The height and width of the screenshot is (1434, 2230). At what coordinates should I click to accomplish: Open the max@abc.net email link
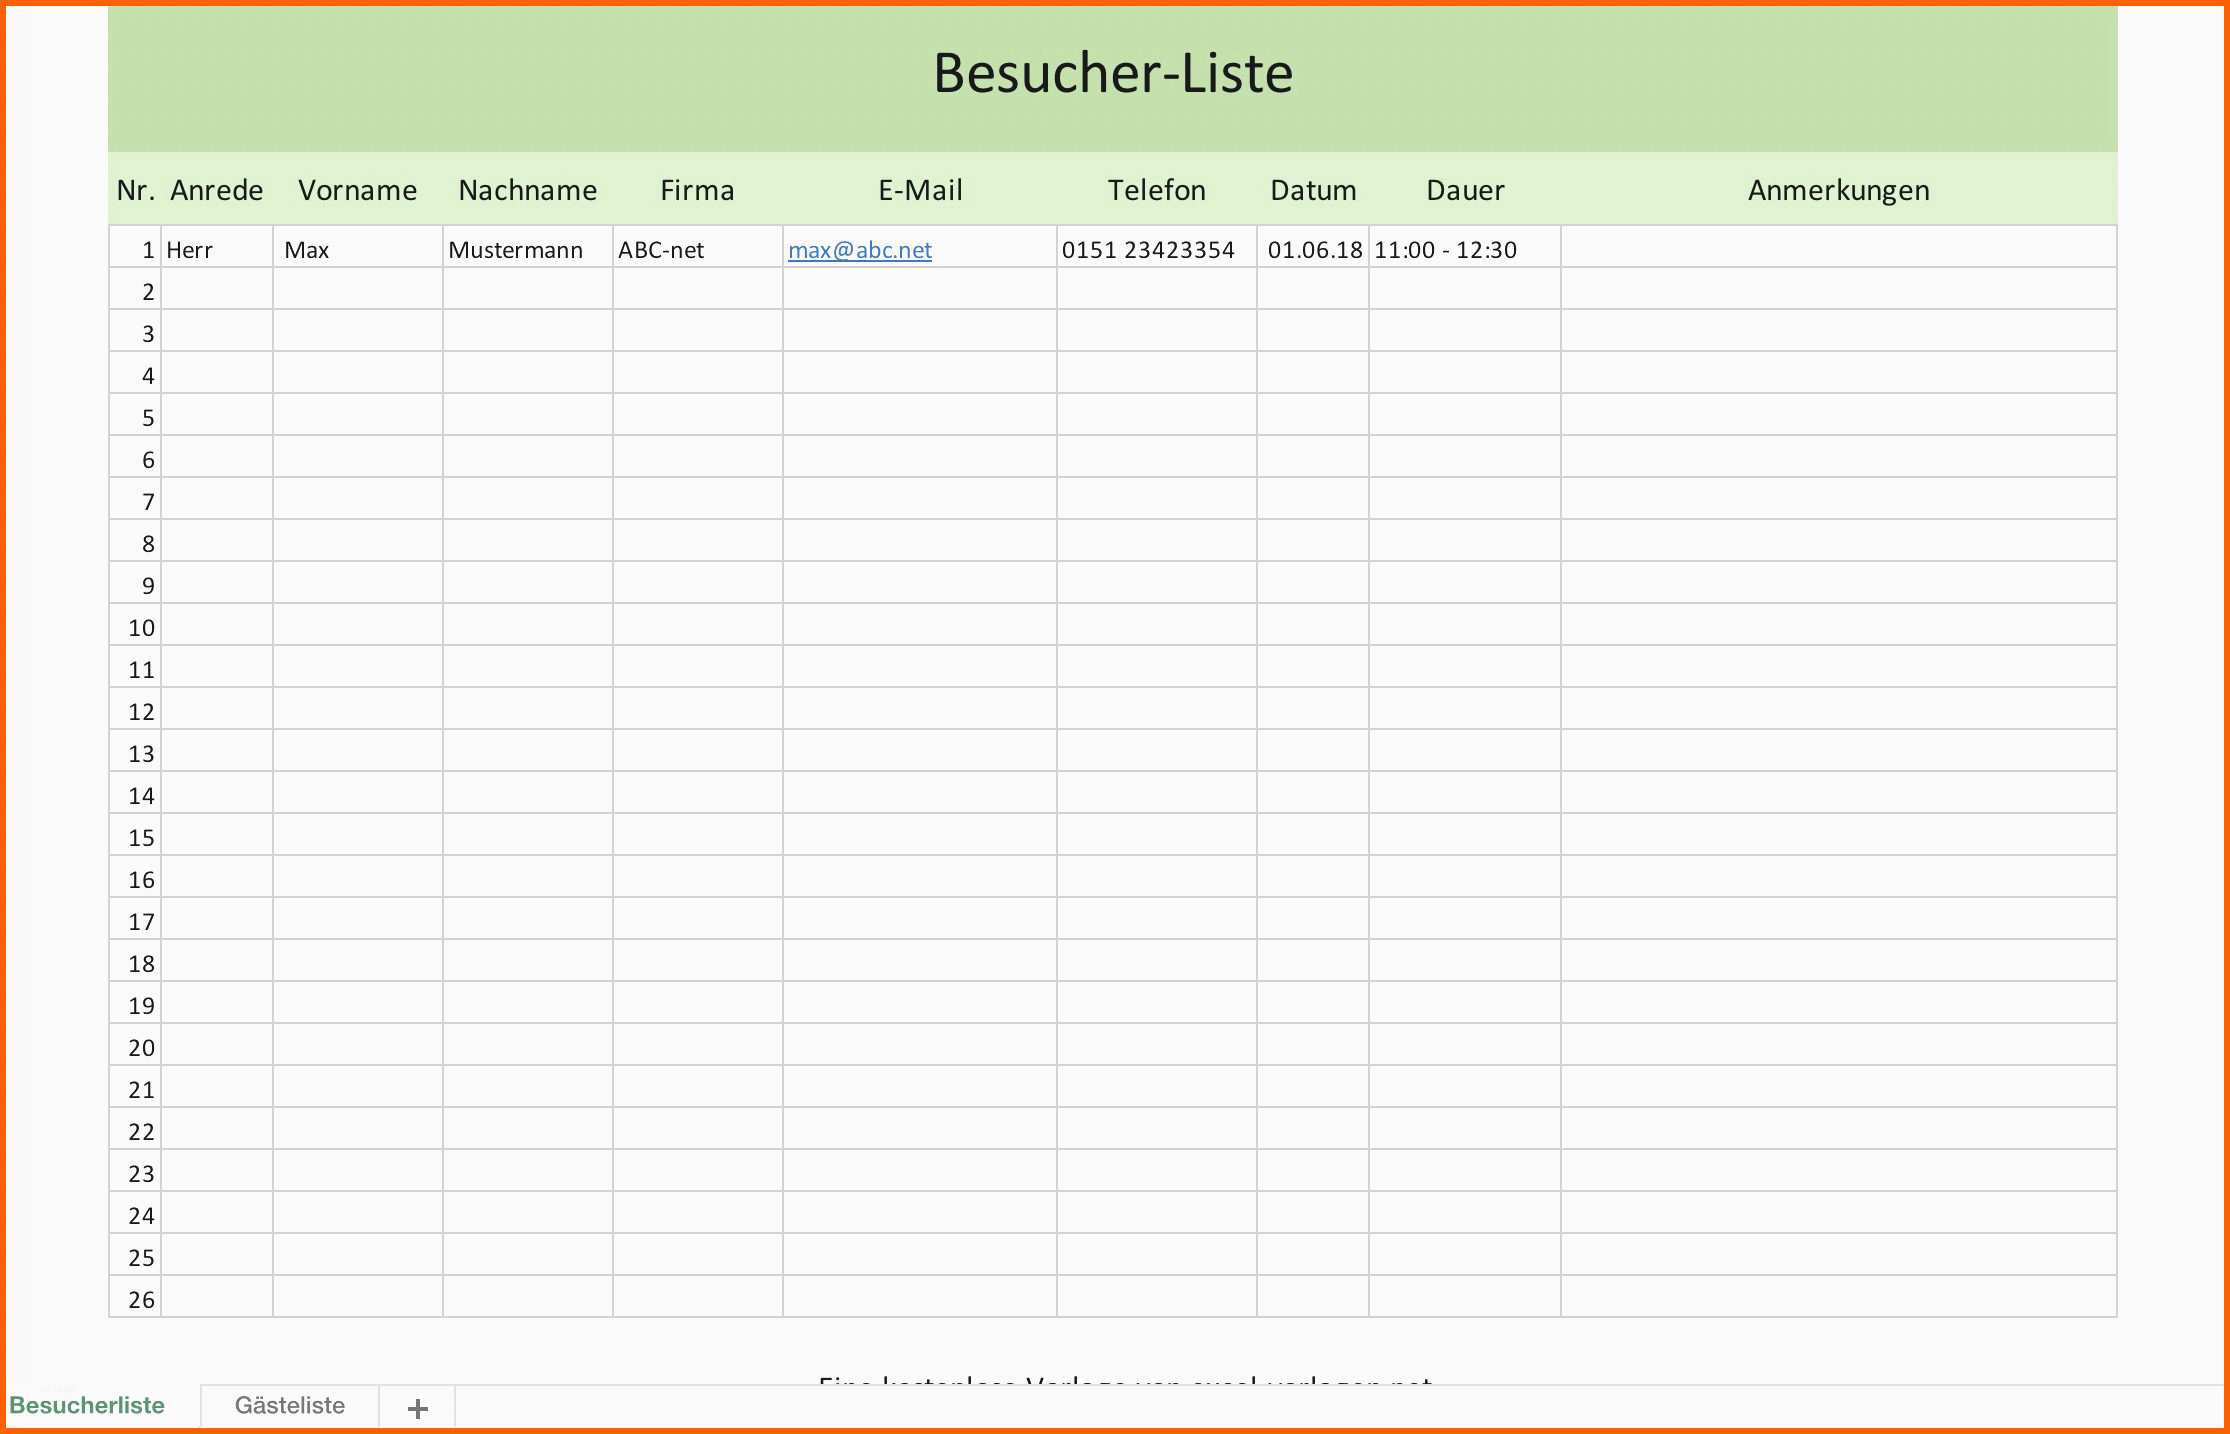click(859, 250)
